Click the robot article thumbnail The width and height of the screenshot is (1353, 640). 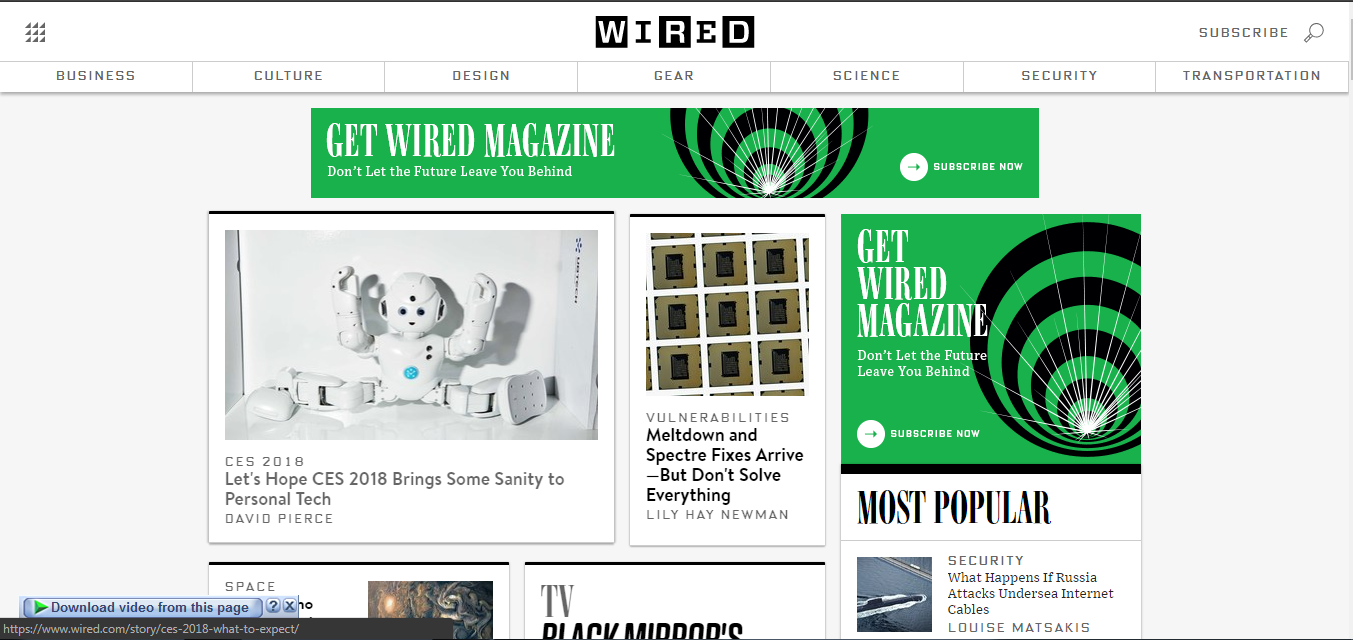click(411, 335)
